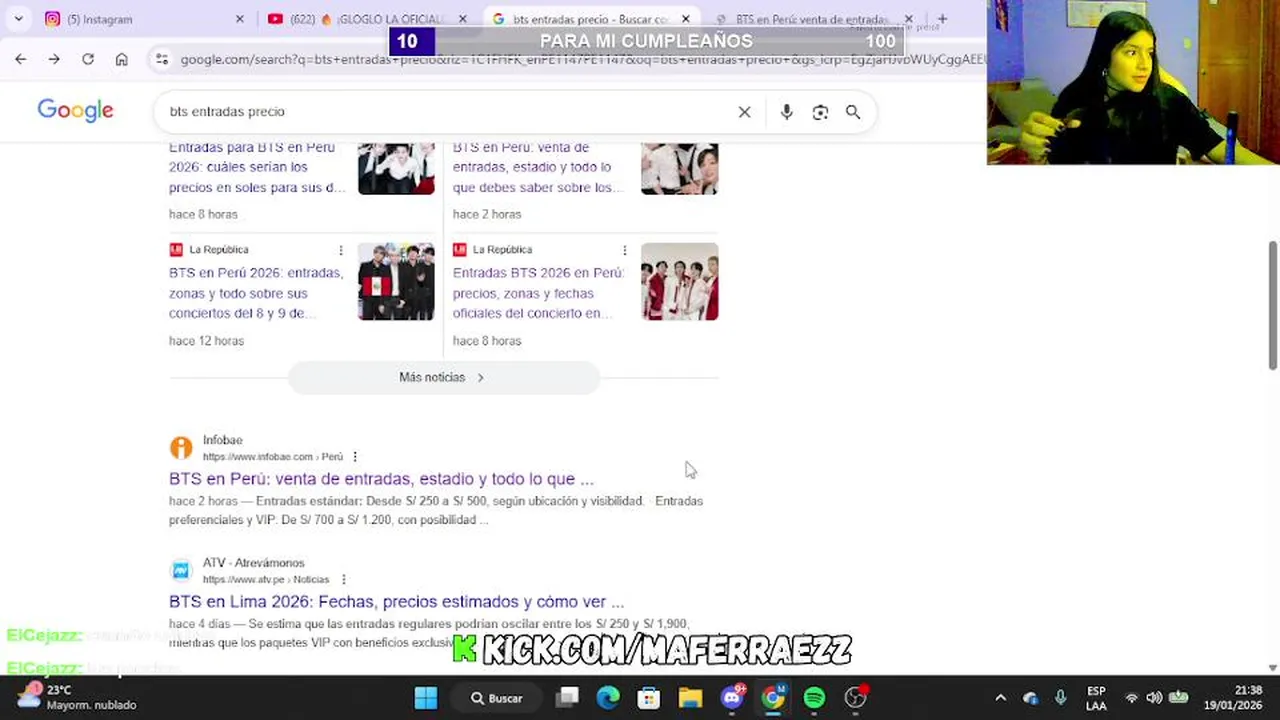Screen dimensions: 1280x720
Task: Start voice search with microphone icon
Action: 787,112
